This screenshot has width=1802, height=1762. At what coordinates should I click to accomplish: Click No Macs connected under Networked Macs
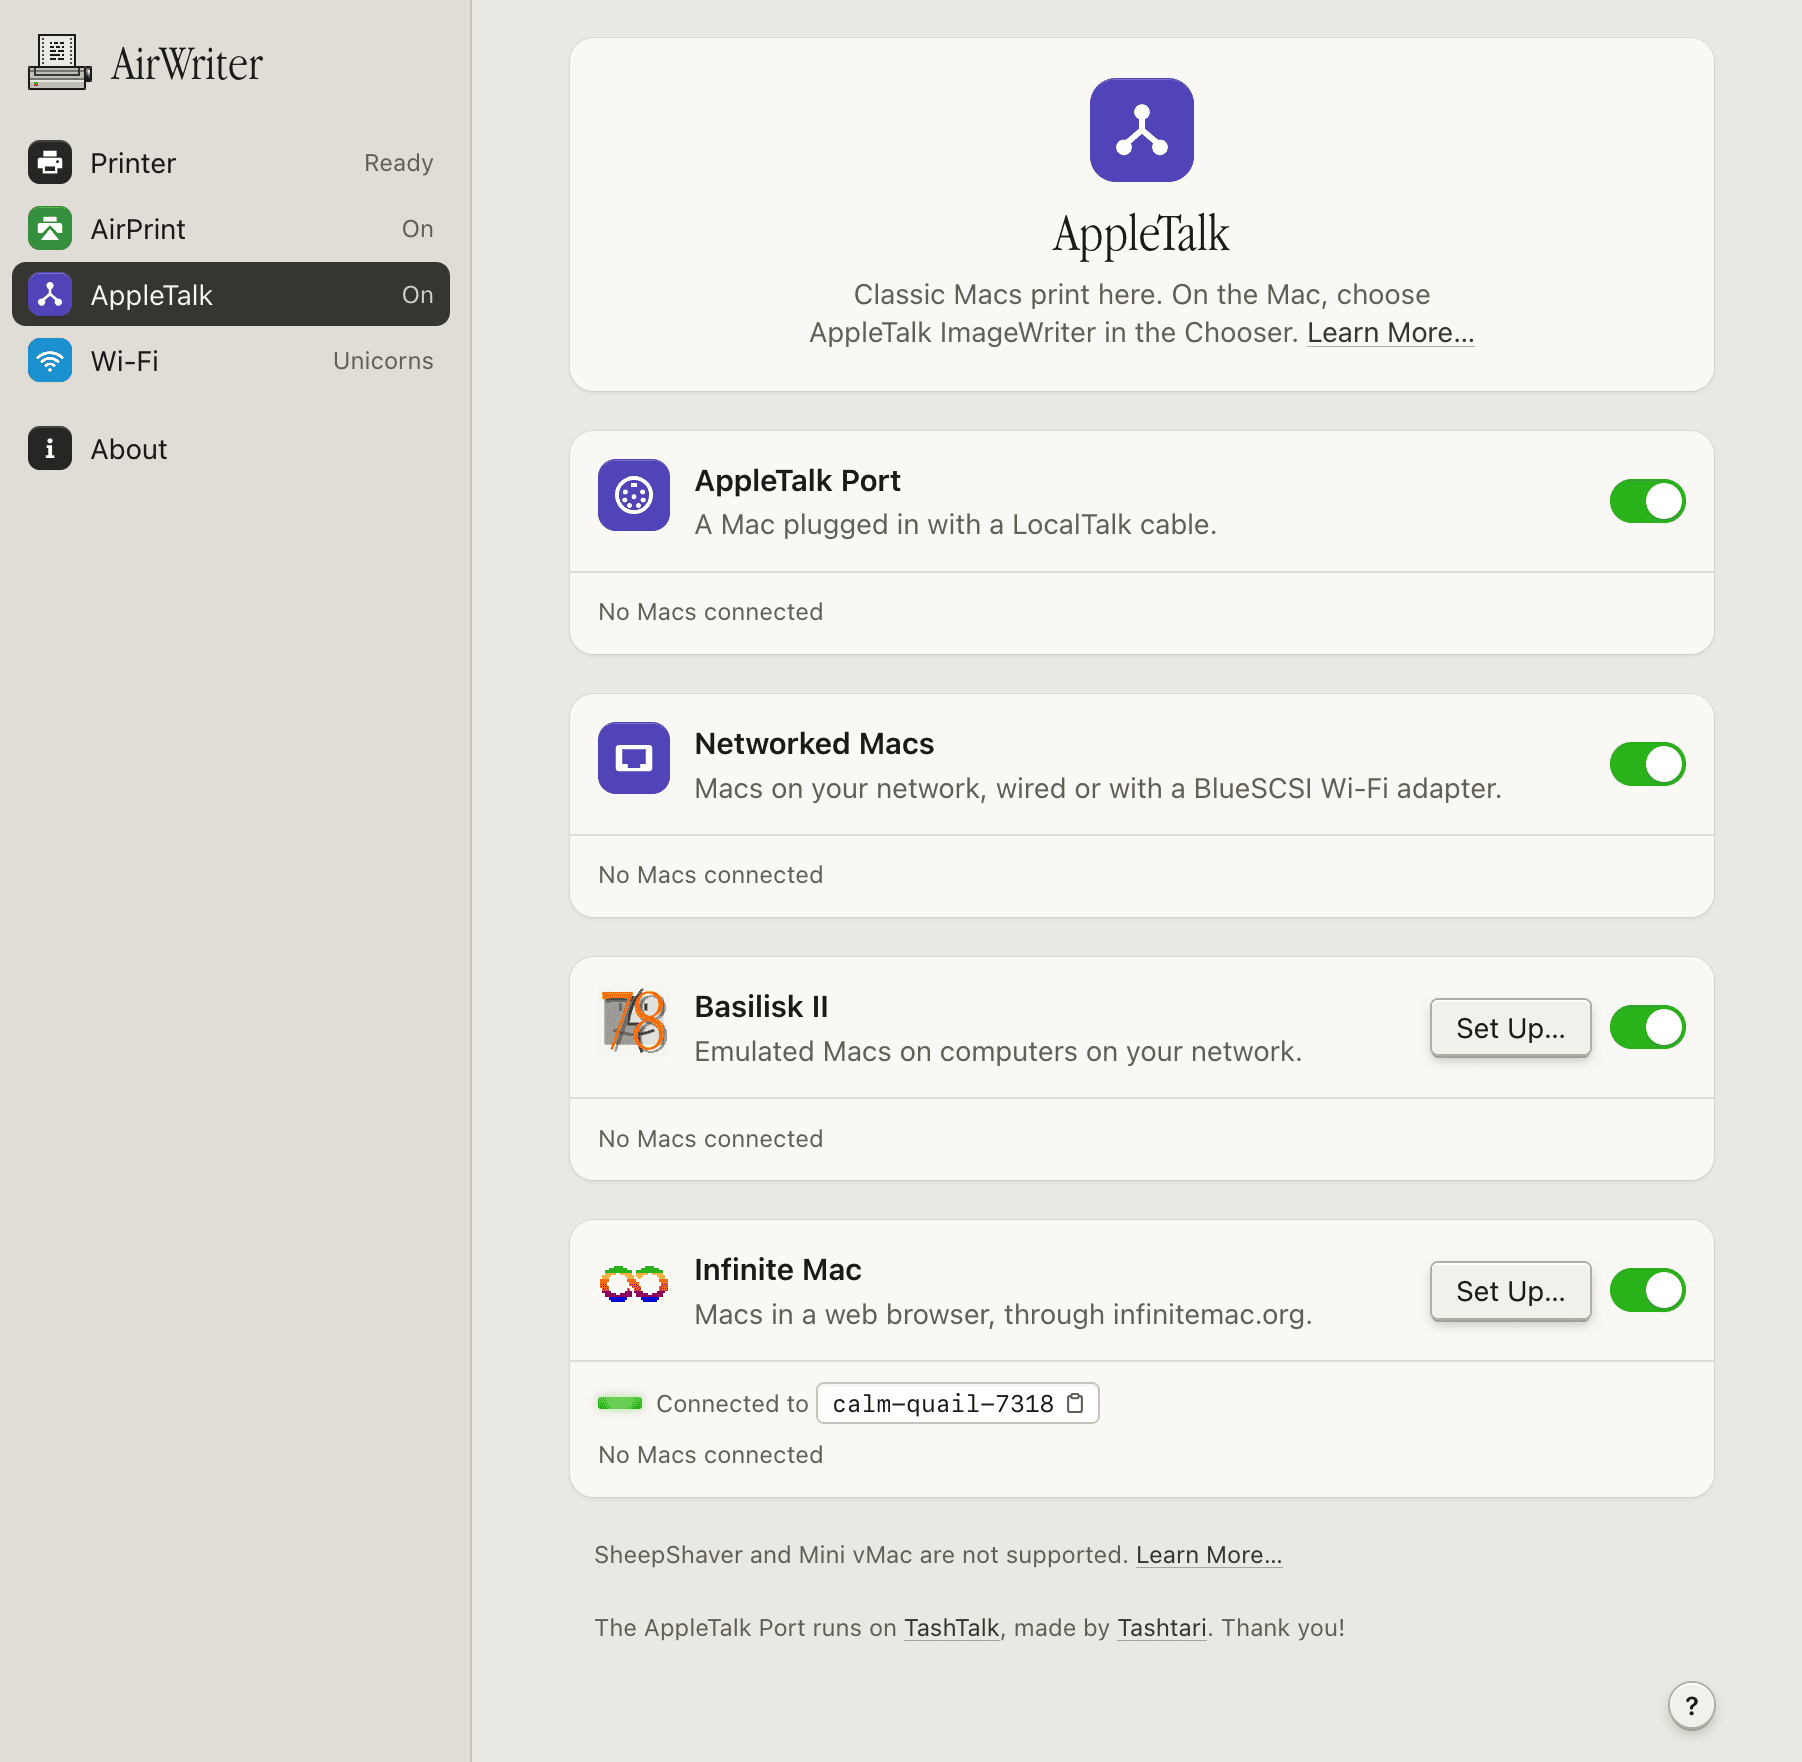point(710,875)
